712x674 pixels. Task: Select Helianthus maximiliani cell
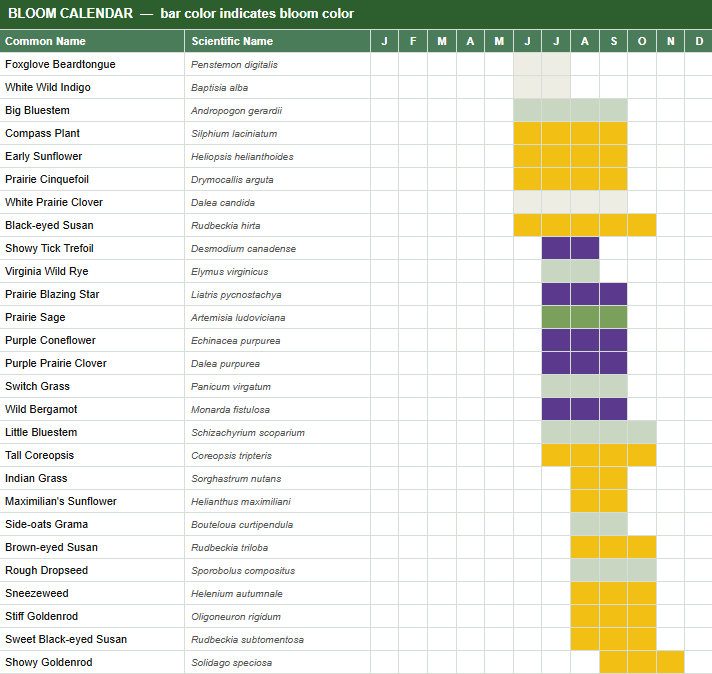coord(277,501)
